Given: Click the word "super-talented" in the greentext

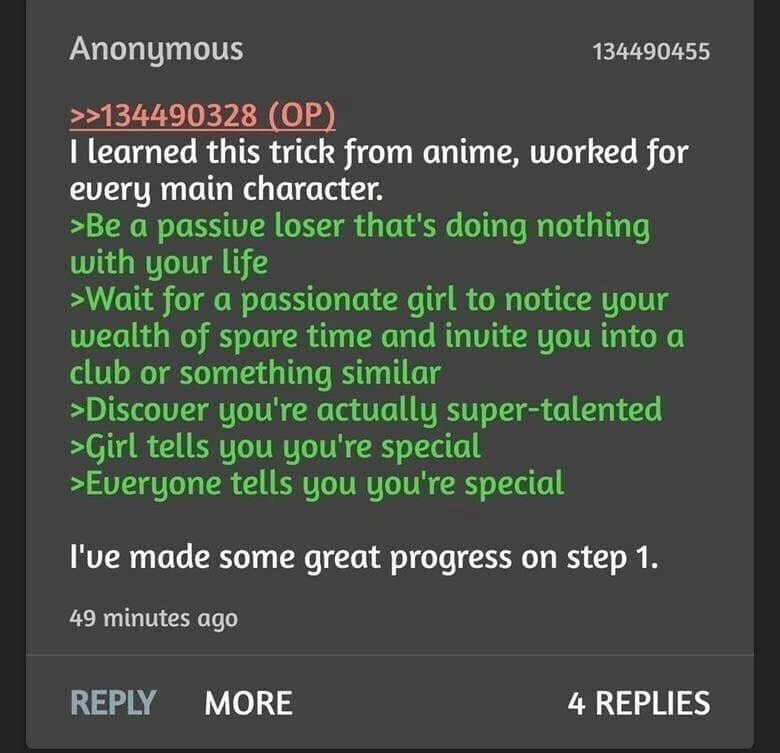Looking at the screenshot, I should [554, 411].
